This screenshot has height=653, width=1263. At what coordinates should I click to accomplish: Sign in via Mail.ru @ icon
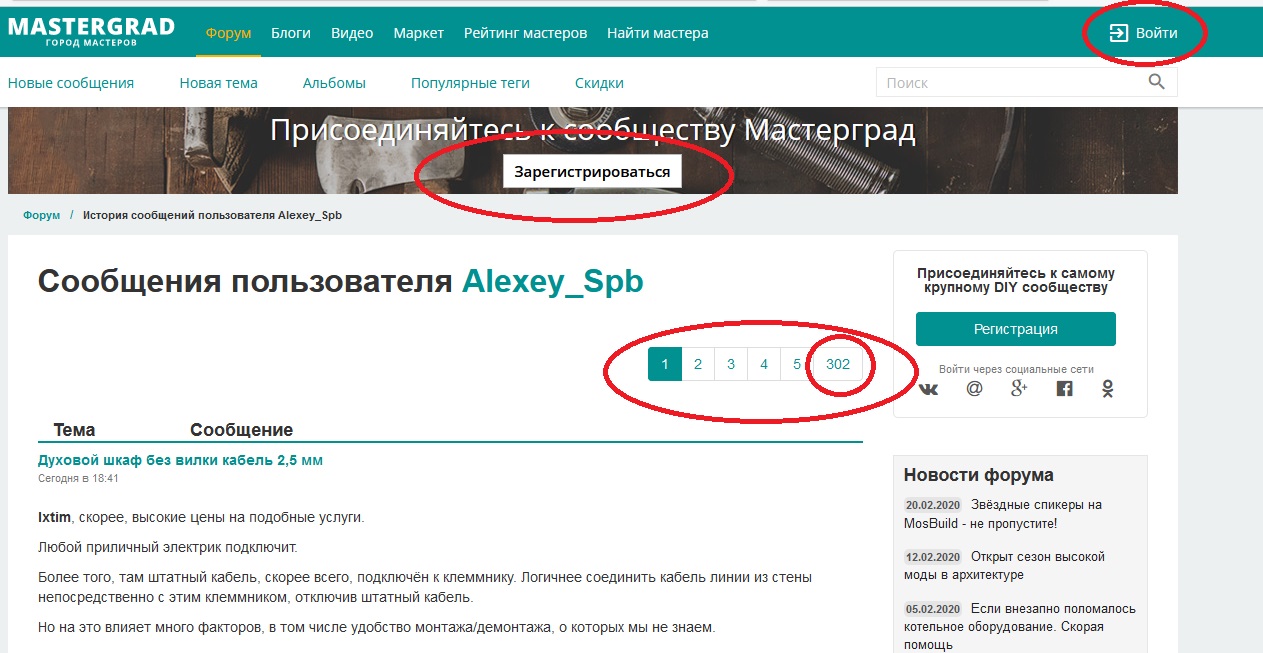tap(974, 389)
